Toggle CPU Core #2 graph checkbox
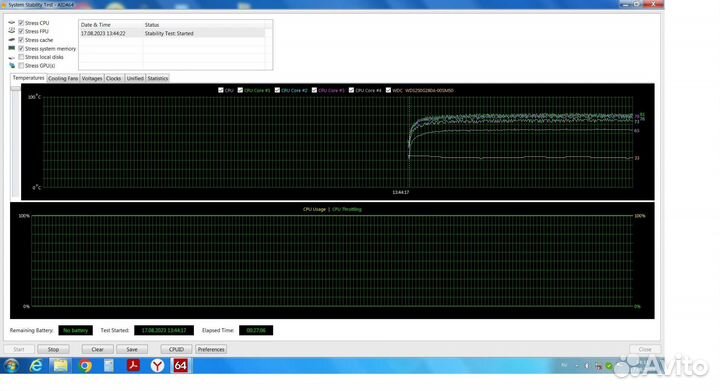The image size is (720, 391). (277, 90)
